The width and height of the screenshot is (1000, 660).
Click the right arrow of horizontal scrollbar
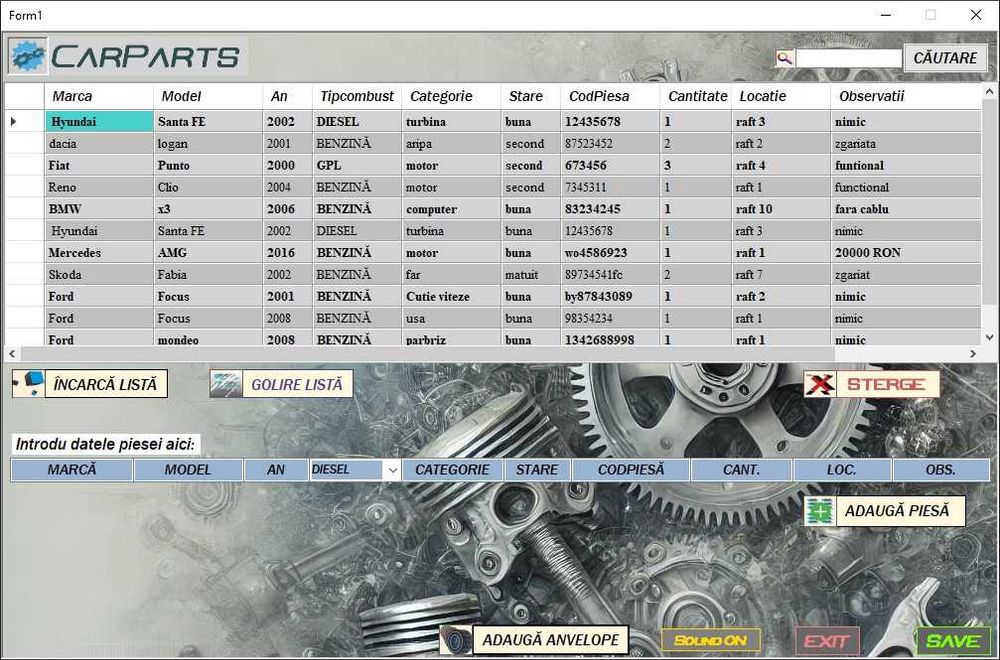973,353
